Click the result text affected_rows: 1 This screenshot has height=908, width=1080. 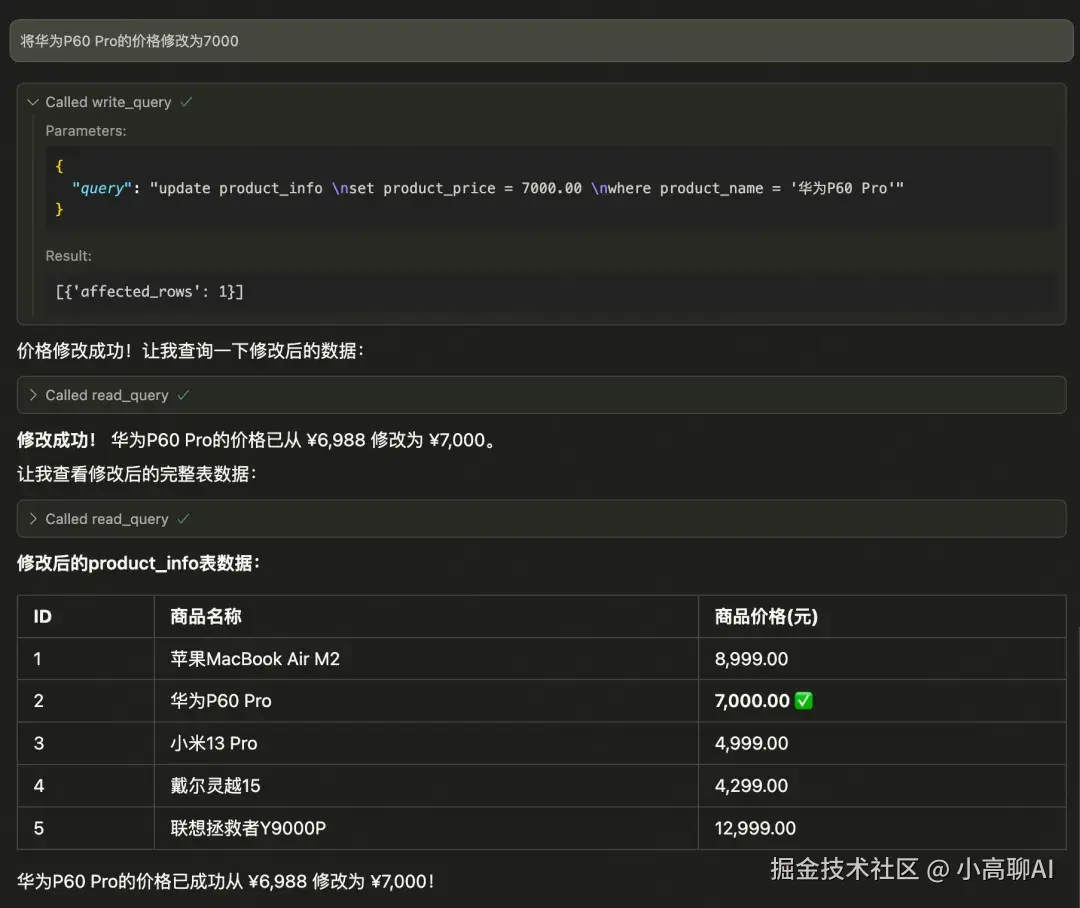[x=149, y=291]
